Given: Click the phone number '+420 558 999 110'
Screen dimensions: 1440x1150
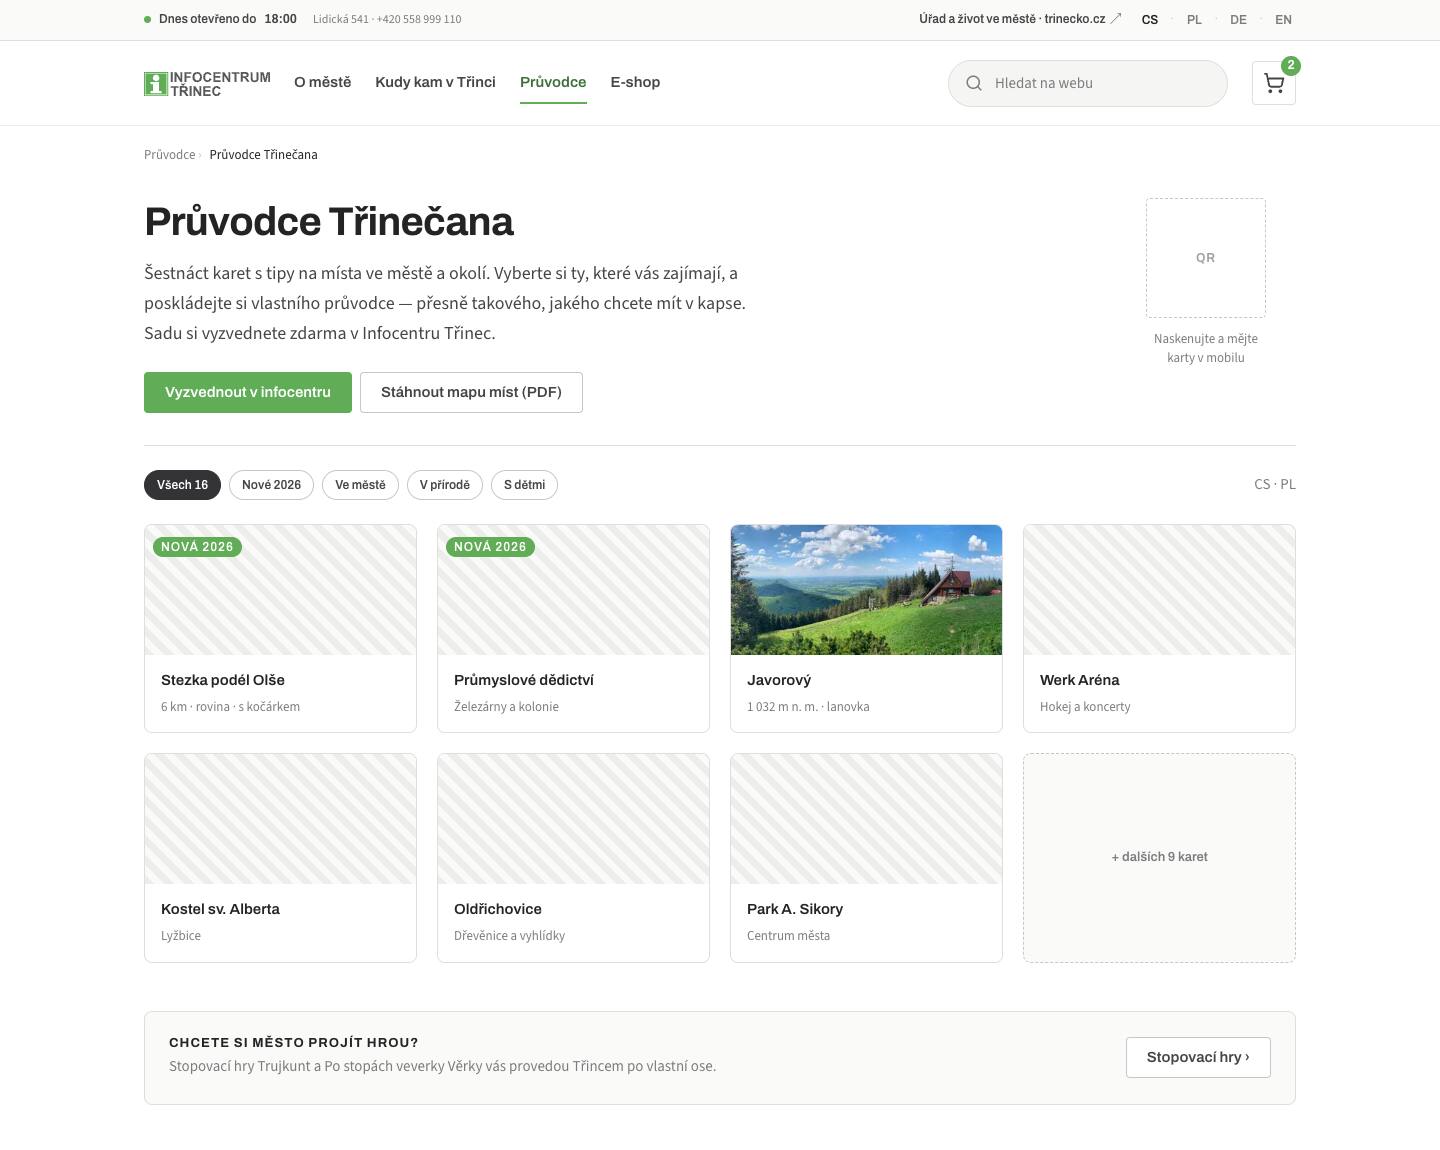Looking at the screenshot, I should coord(419,19).
